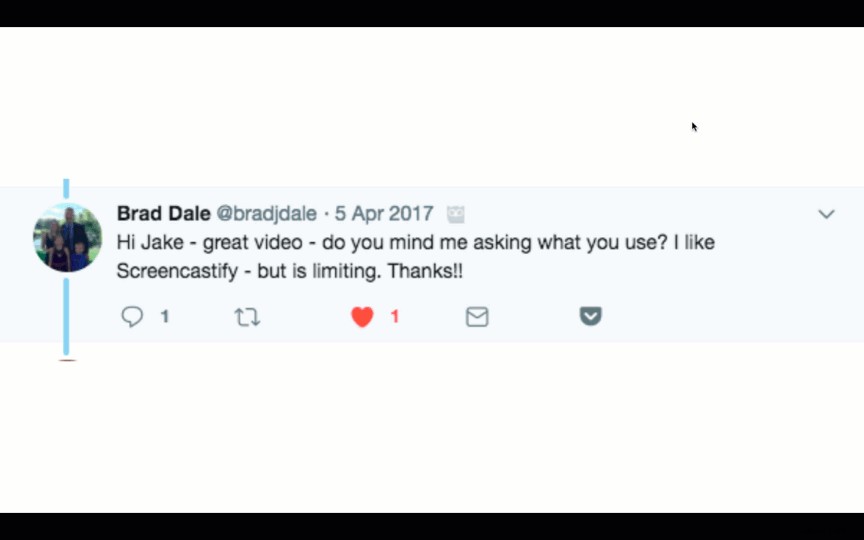Click the reply speech bubble icon

132,317
